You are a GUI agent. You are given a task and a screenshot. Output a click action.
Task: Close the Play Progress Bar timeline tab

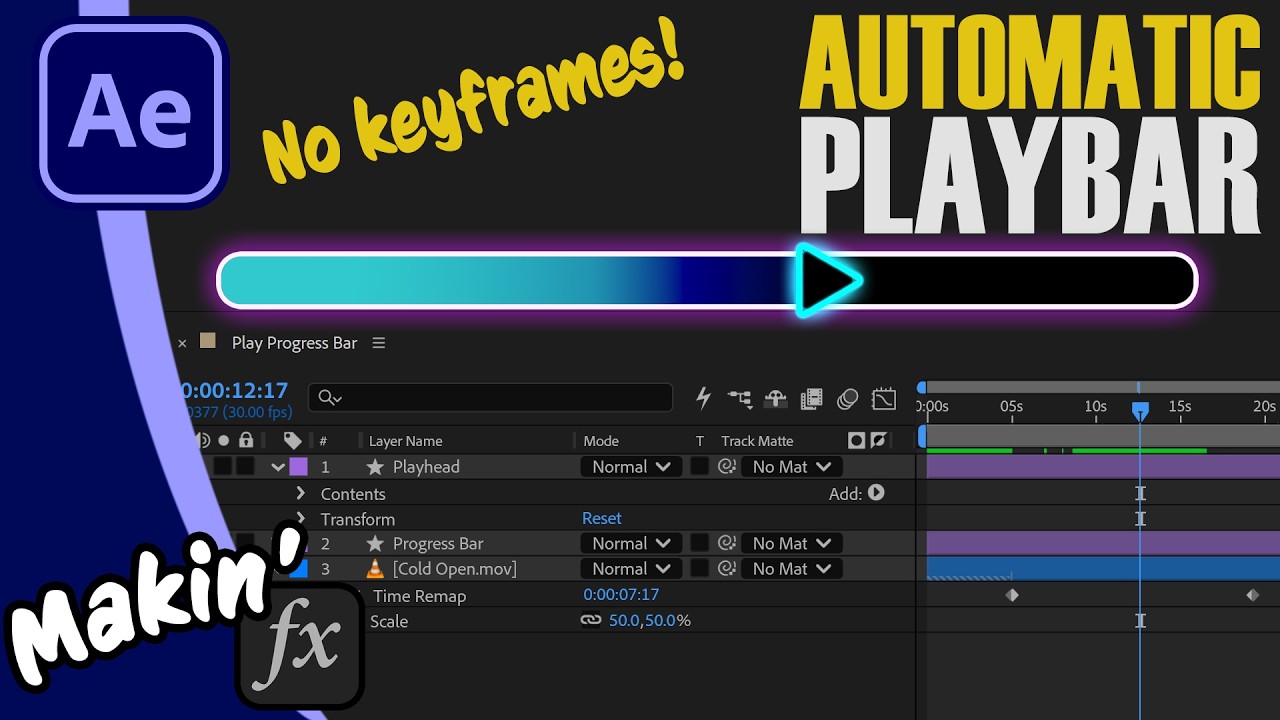coord(182,343)
